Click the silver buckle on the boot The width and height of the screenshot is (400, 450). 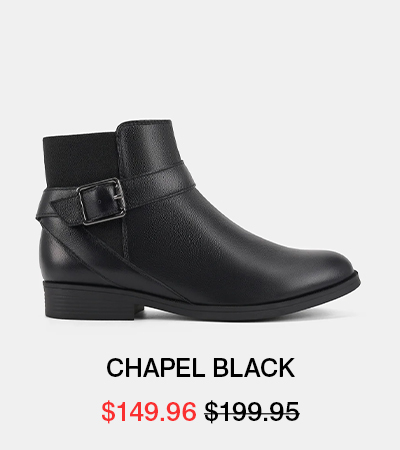[102, 201]
